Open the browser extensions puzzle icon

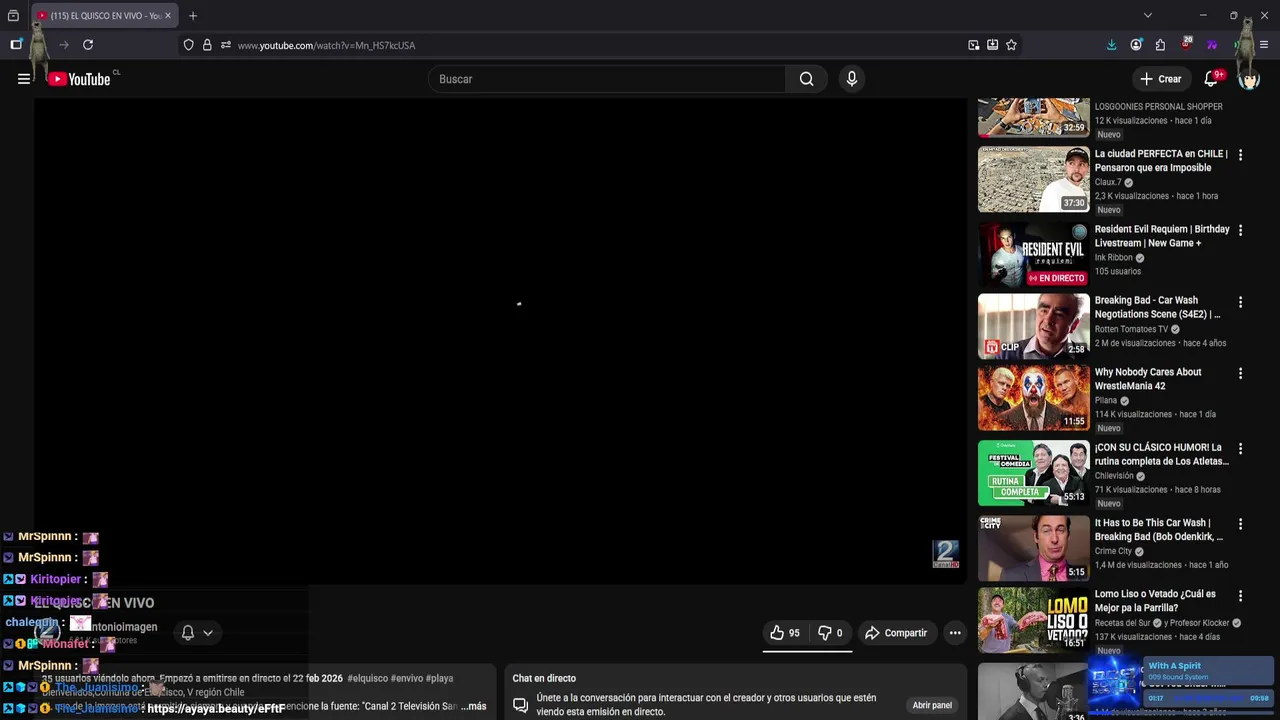[x=1160, y=45]
